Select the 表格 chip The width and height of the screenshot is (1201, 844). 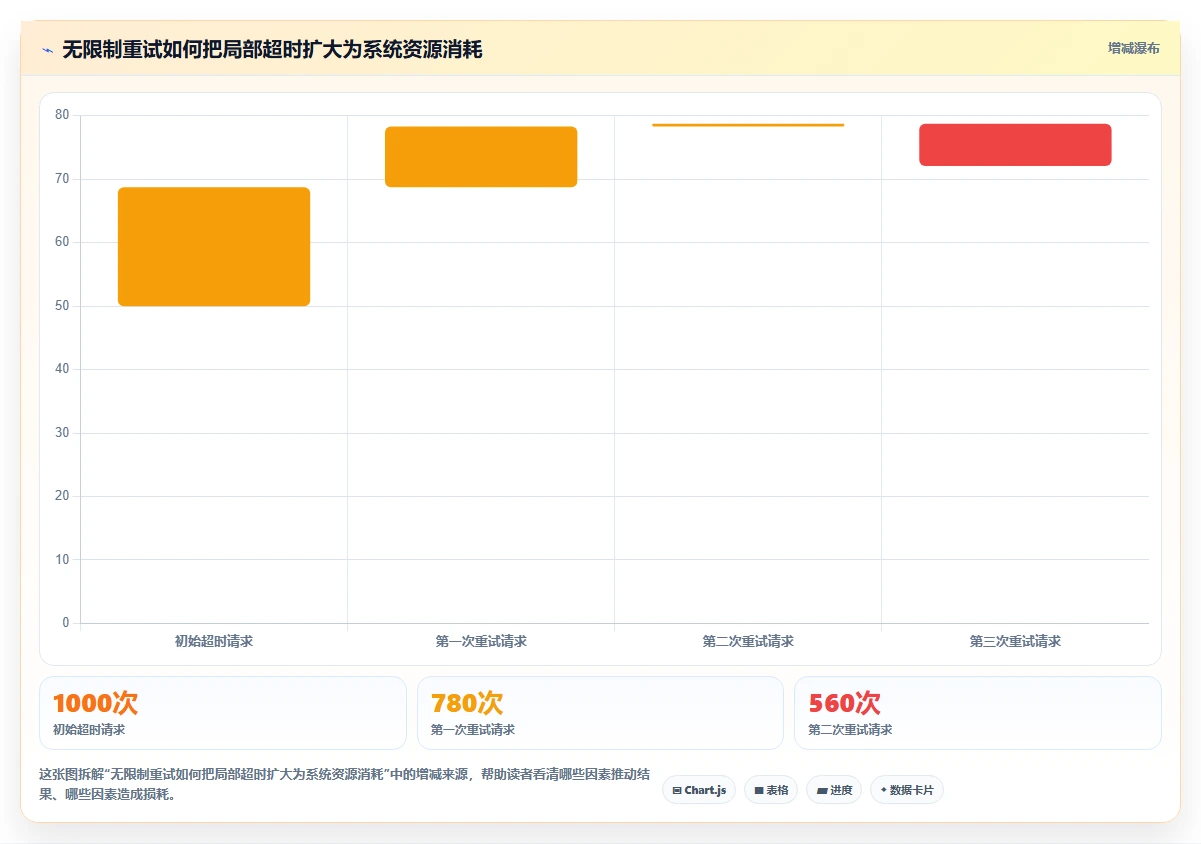click(771, 790)
